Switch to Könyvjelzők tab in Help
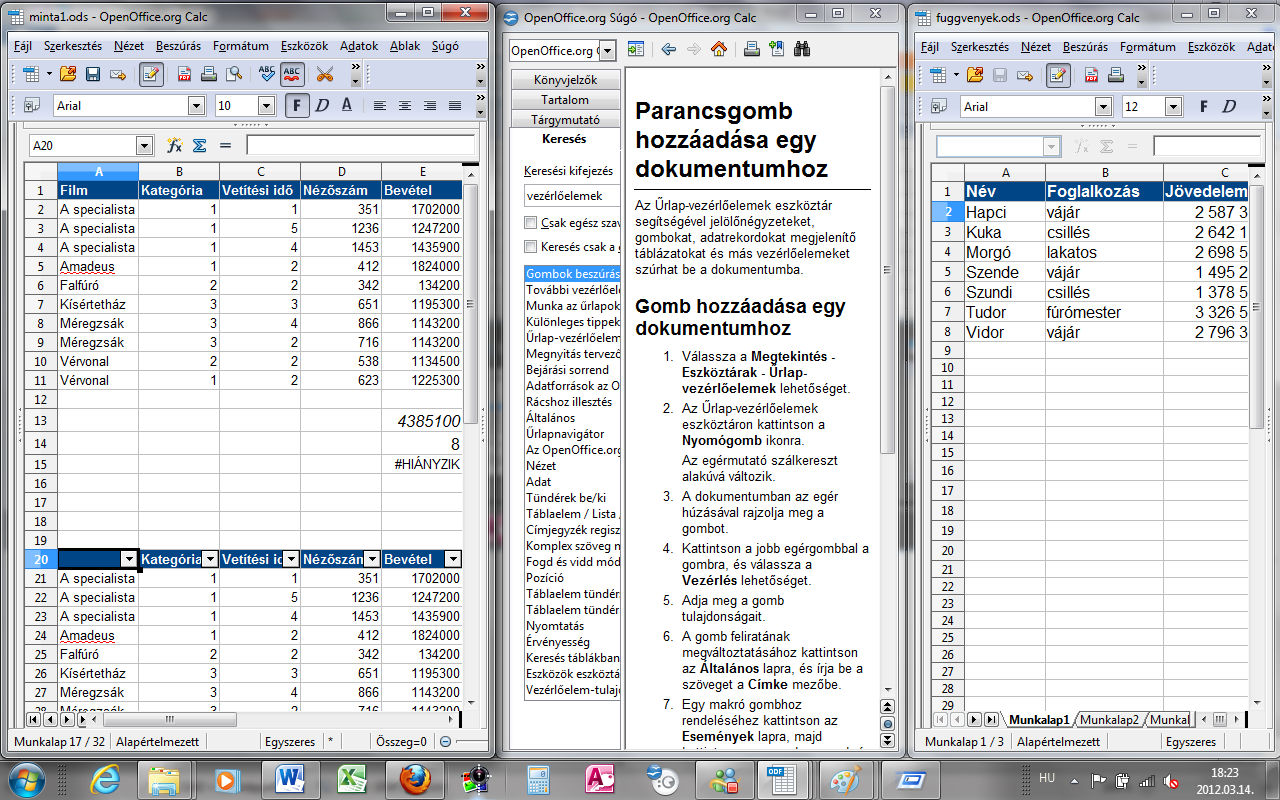 pos(565,80)
